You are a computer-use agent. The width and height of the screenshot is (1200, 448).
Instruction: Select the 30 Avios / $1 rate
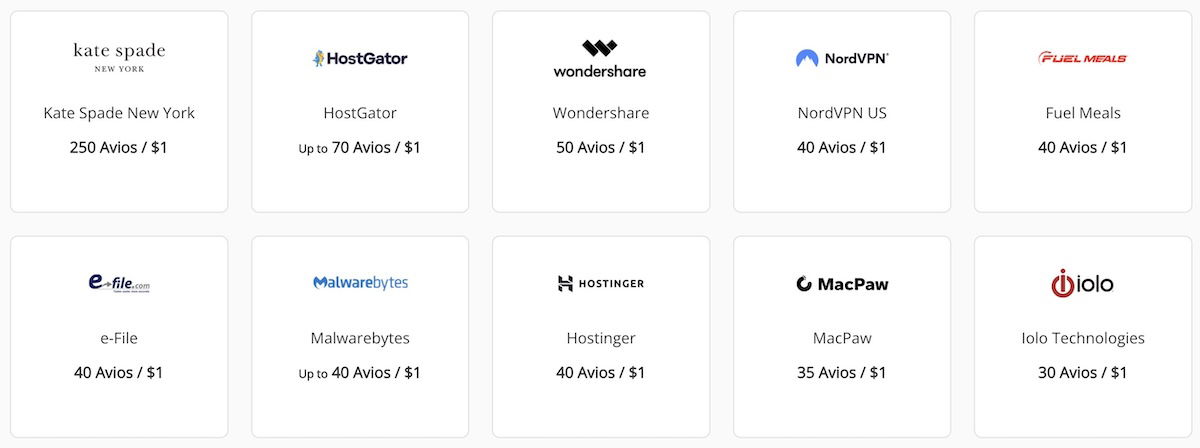pyautogui.click(x=1082, y=373)
